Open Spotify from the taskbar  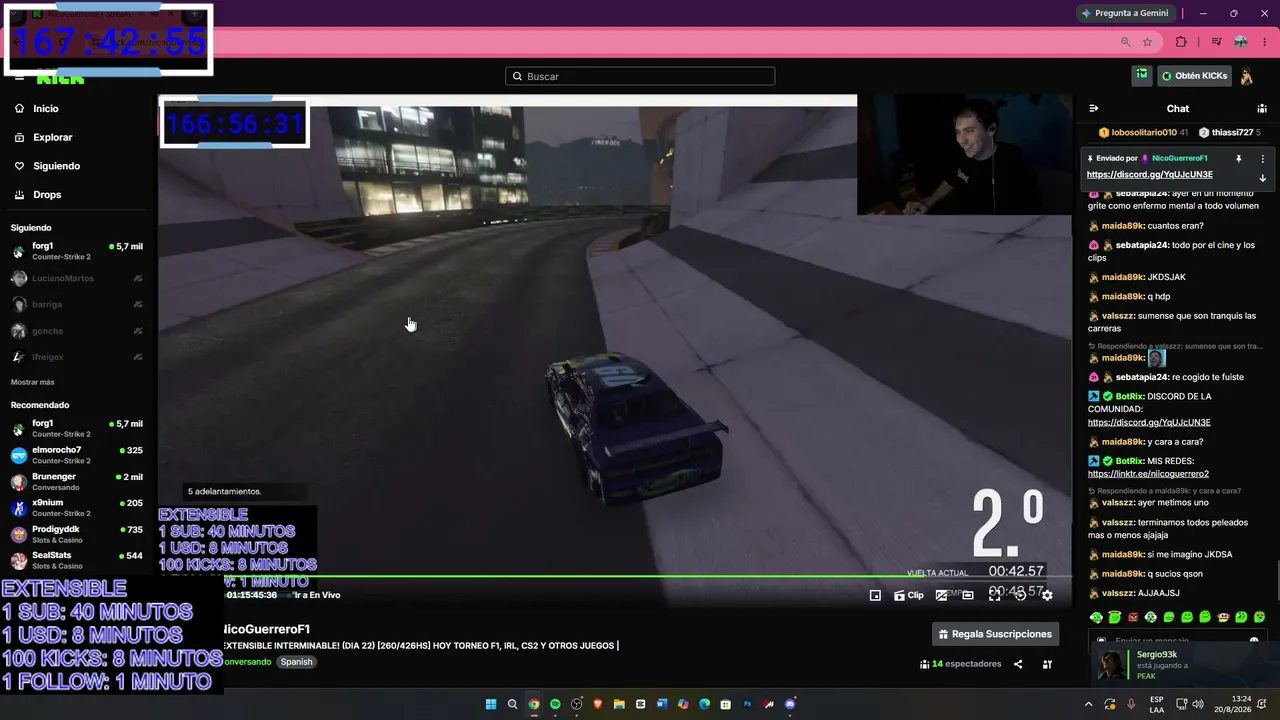click(555, 704)
